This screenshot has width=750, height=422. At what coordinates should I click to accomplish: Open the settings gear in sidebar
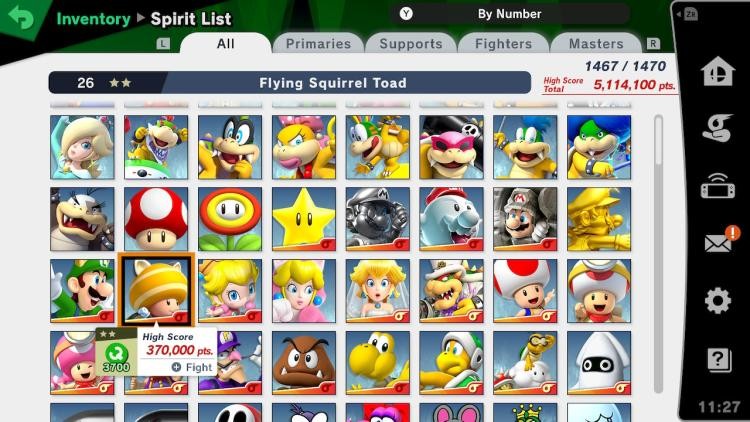718,301
